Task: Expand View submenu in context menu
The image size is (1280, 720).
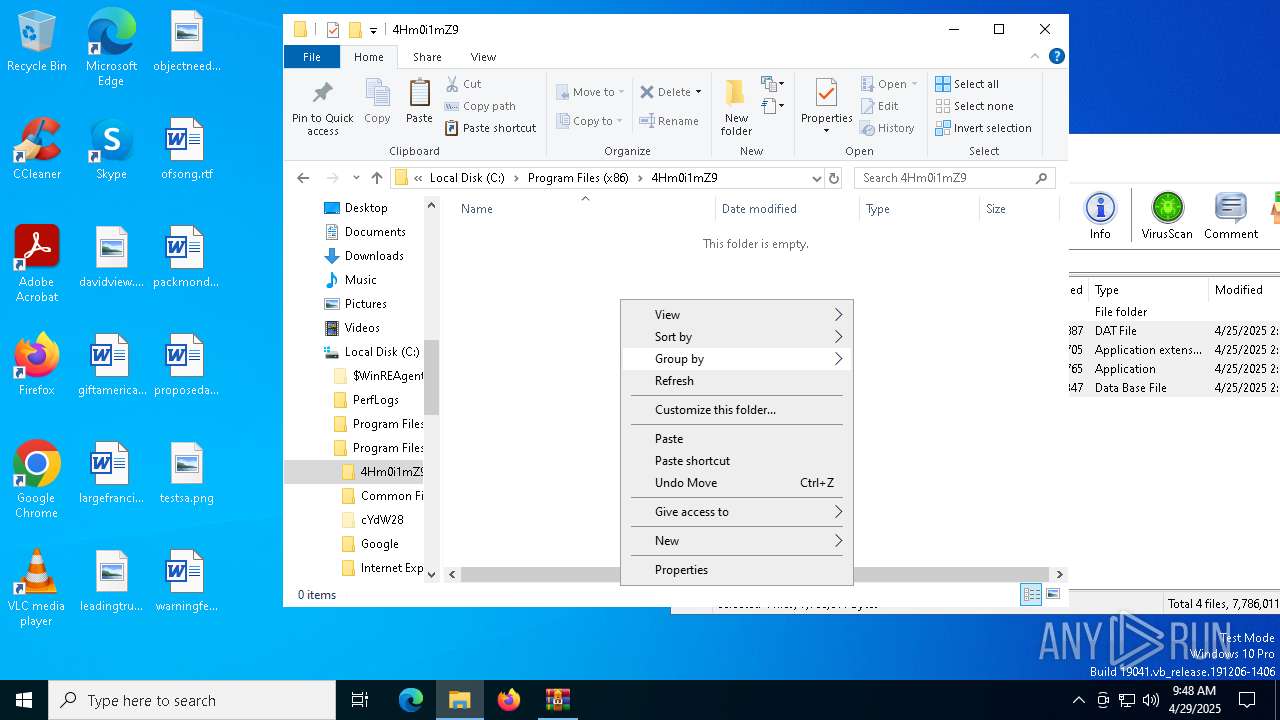Action: 737,315
